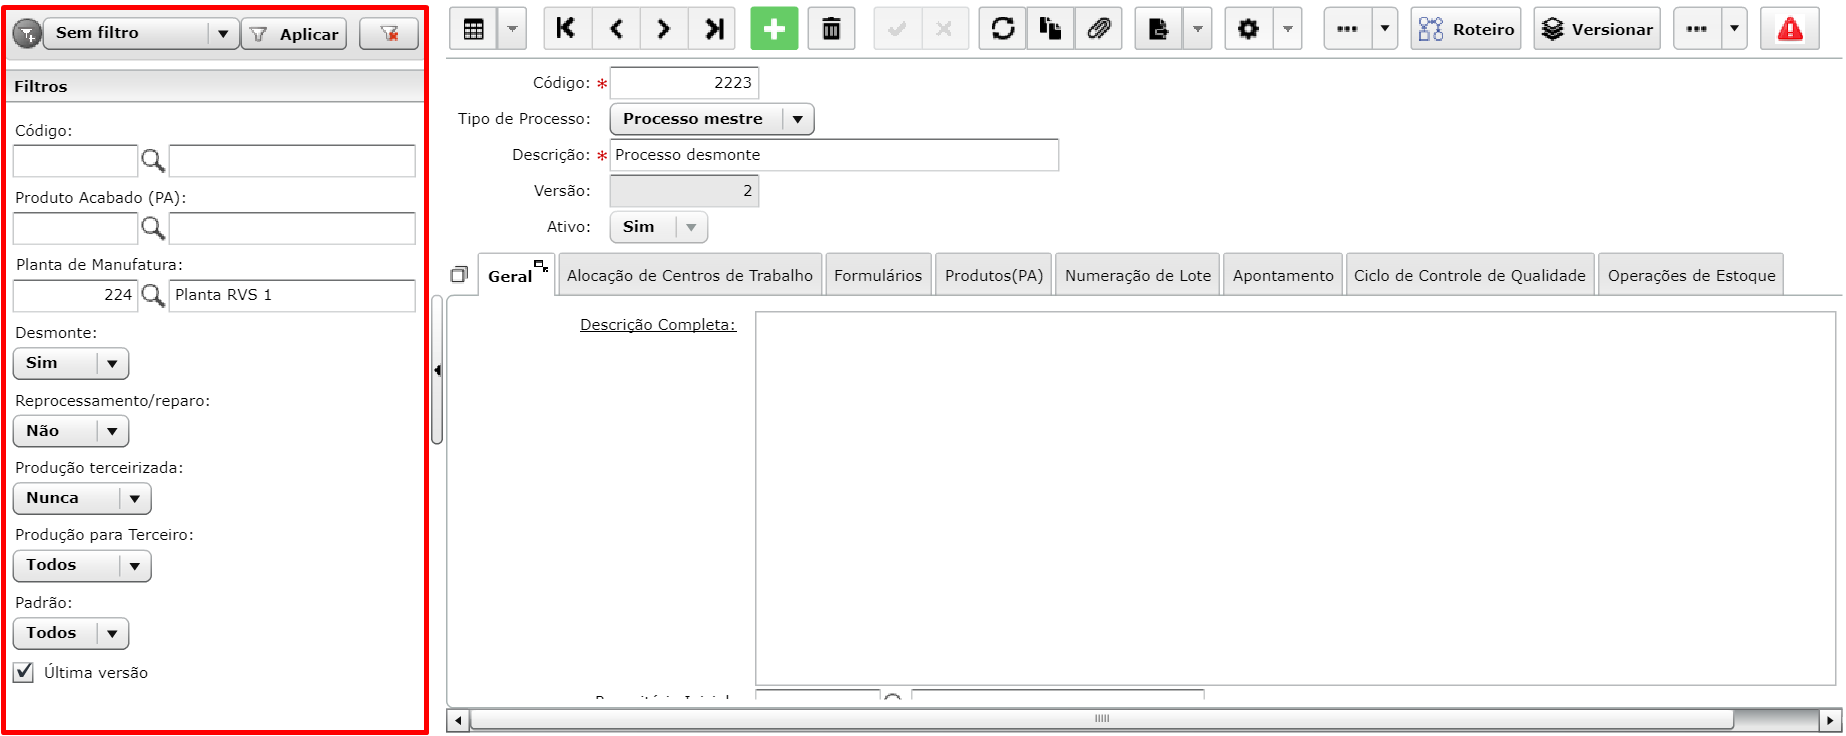Open the Reprocessamento/reparo dropdown showing Não

(71, 431)
